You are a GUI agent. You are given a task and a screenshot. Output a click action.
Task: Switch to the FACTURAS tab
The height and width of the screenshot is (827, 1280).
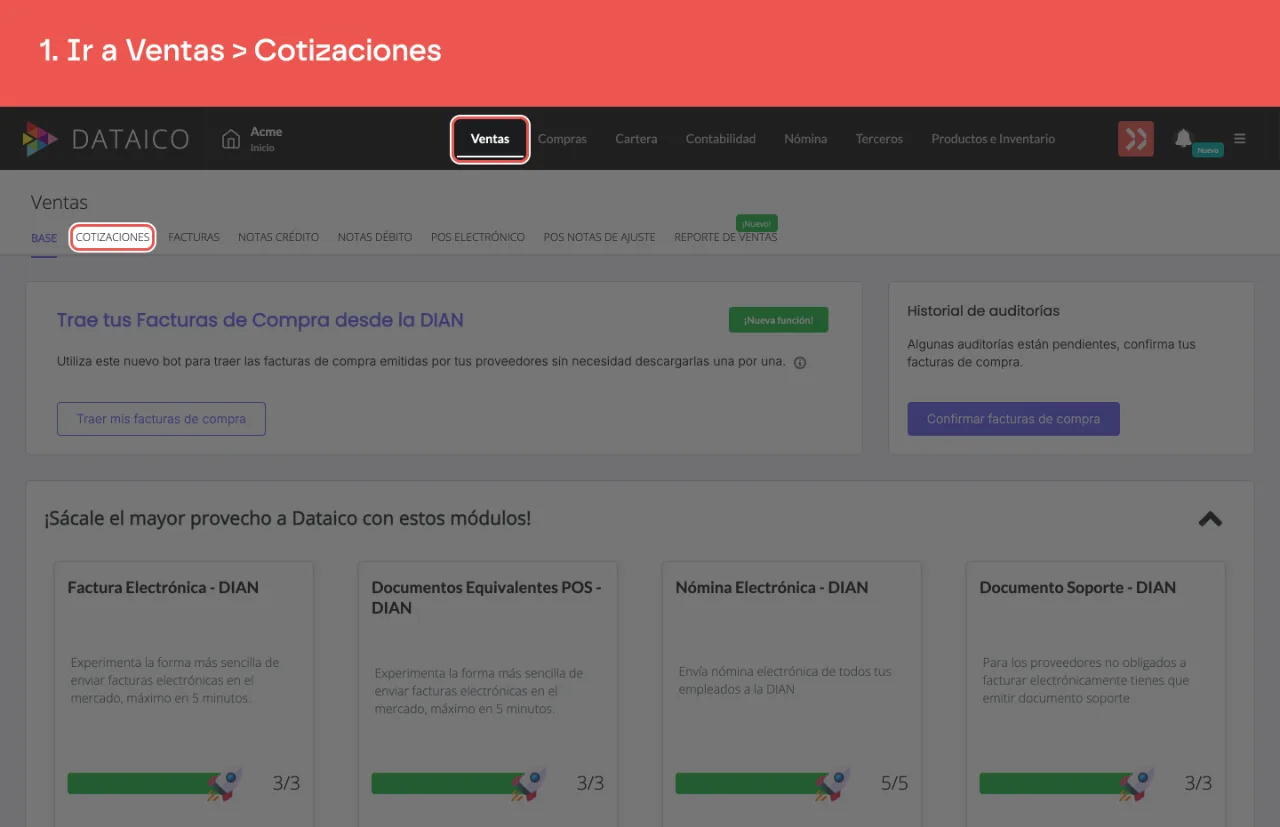click(x=194, y=238)
